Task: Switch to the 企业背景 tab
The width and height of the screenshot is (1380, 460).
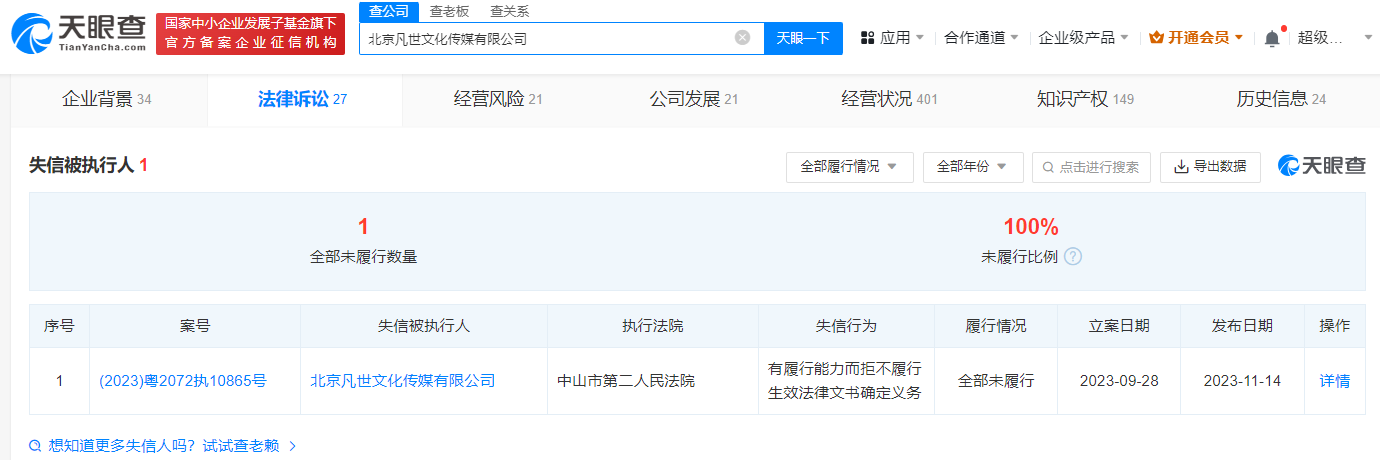Action: point(107,99)
